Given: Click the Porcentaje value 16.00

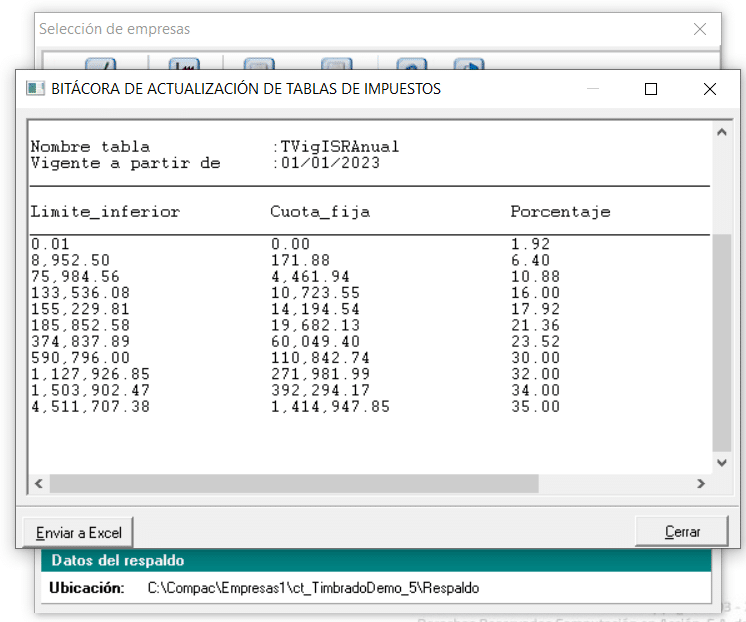Looking at the screenshot, I should pyautogui.click(x=535, y=293).
